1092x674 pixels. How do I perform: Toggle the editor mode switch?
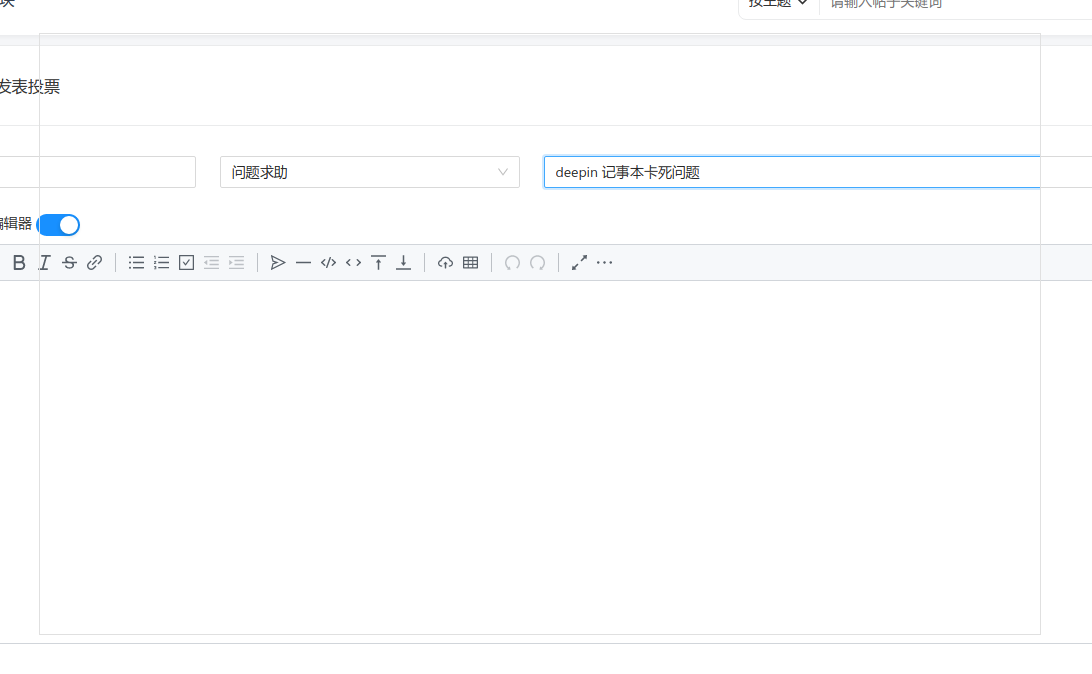point(58,225)
